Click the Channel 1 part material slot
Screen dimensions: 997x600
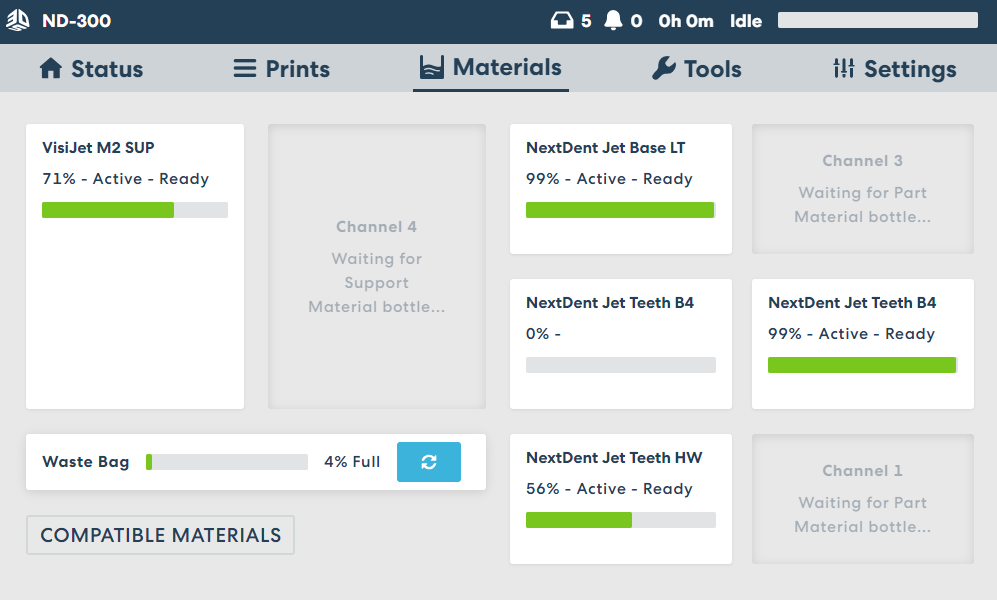[x=862, y=499]
